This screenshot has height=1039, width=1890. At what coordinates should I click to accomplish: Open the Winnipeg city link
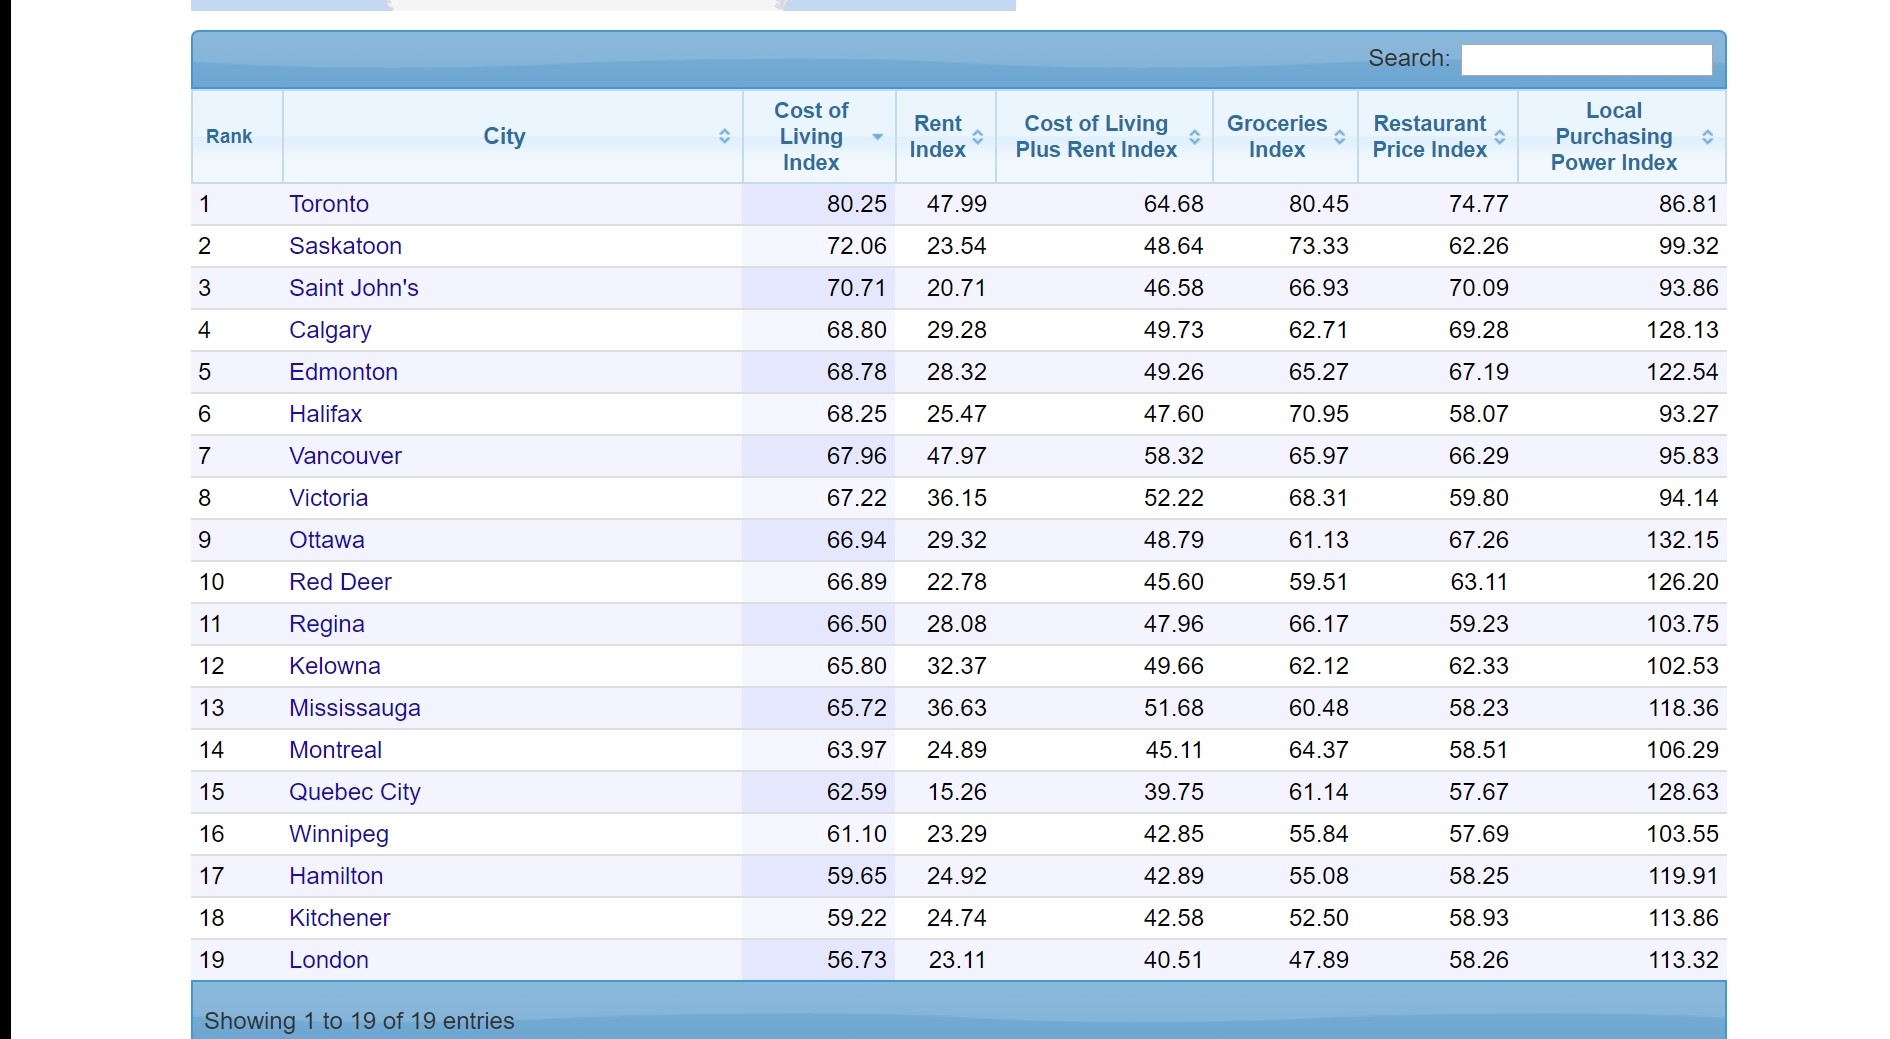coord(338,834)
